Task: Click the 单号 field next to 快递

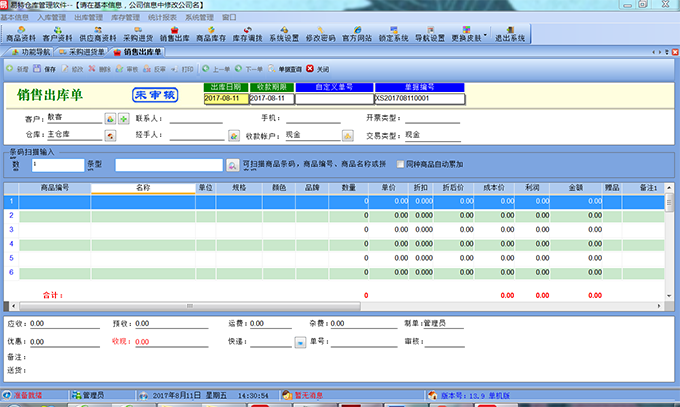Action: 364,341
